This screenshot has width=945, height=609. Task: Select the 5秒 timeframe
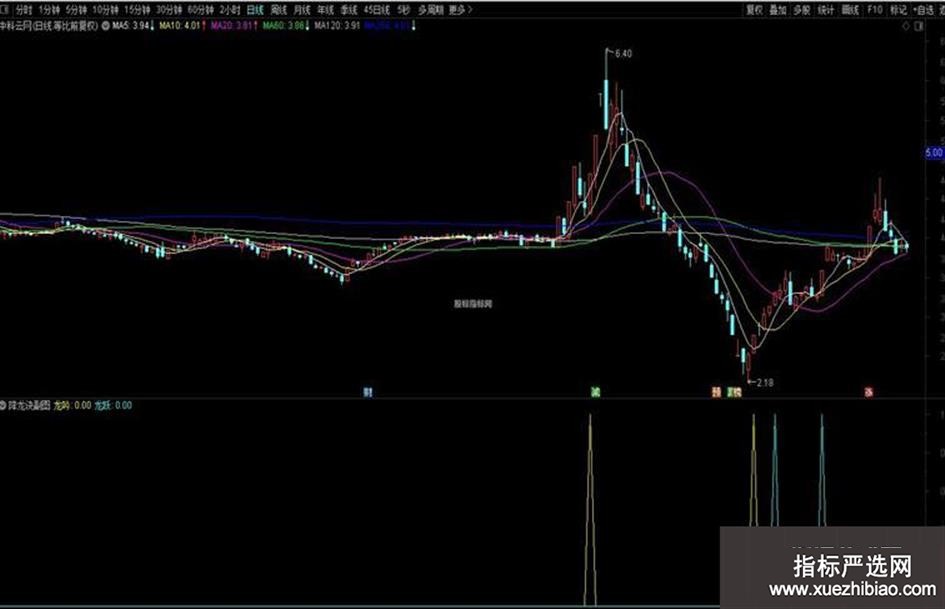[x=403, y=10]
